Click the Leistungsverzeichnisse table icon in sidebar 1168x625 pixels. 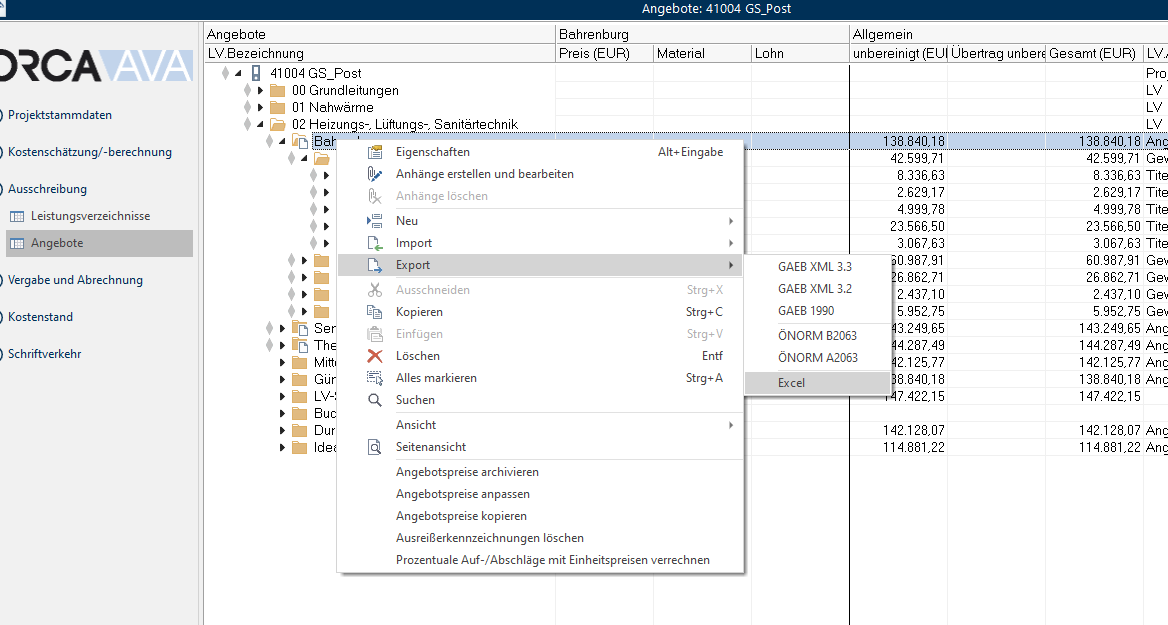point(17,216)
